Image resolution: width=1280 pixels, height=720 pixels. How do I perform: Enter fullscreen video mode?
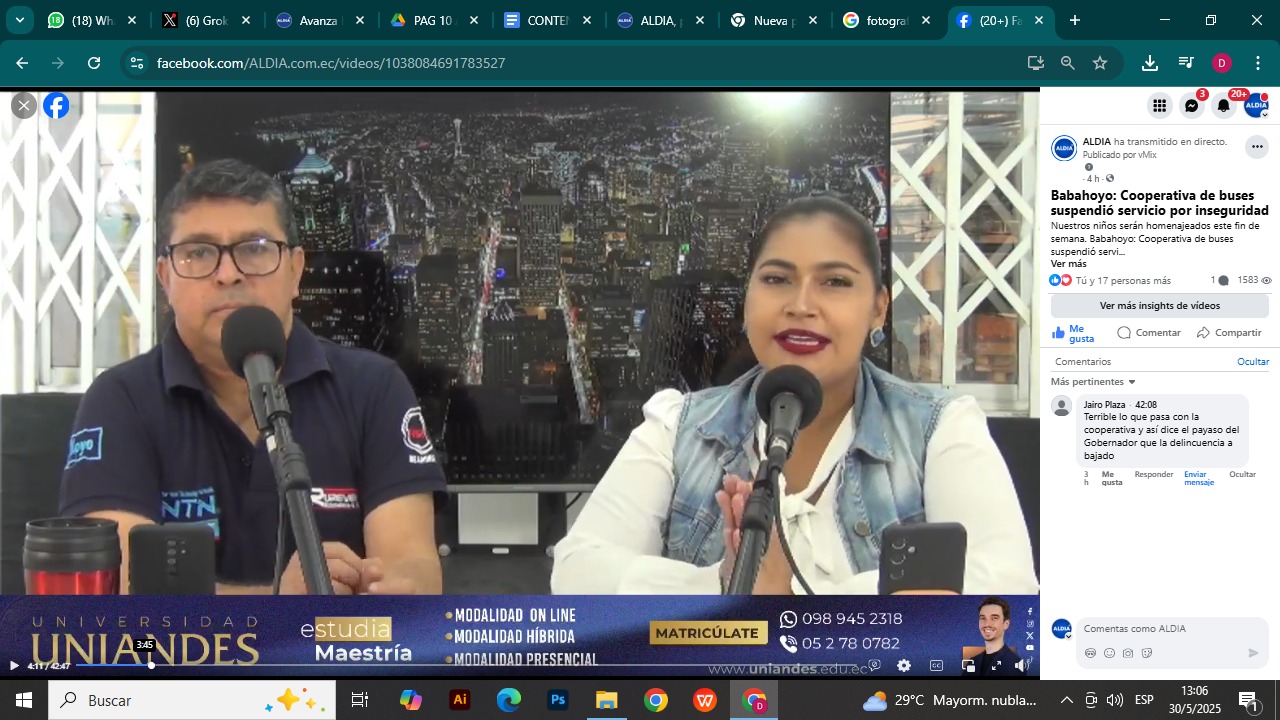click(996, 665)
